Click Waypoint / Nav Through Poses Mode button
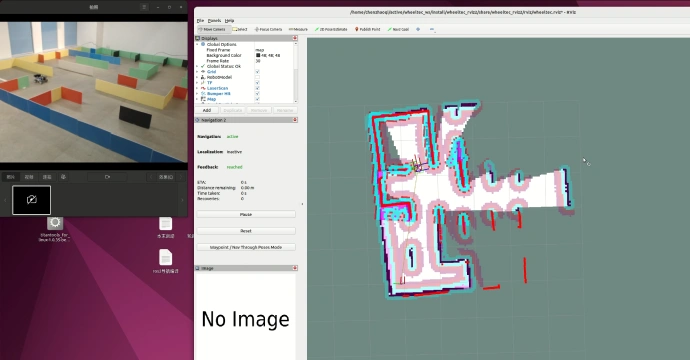The height and width of the screenshot is (360, 690). tap(246, 247)
